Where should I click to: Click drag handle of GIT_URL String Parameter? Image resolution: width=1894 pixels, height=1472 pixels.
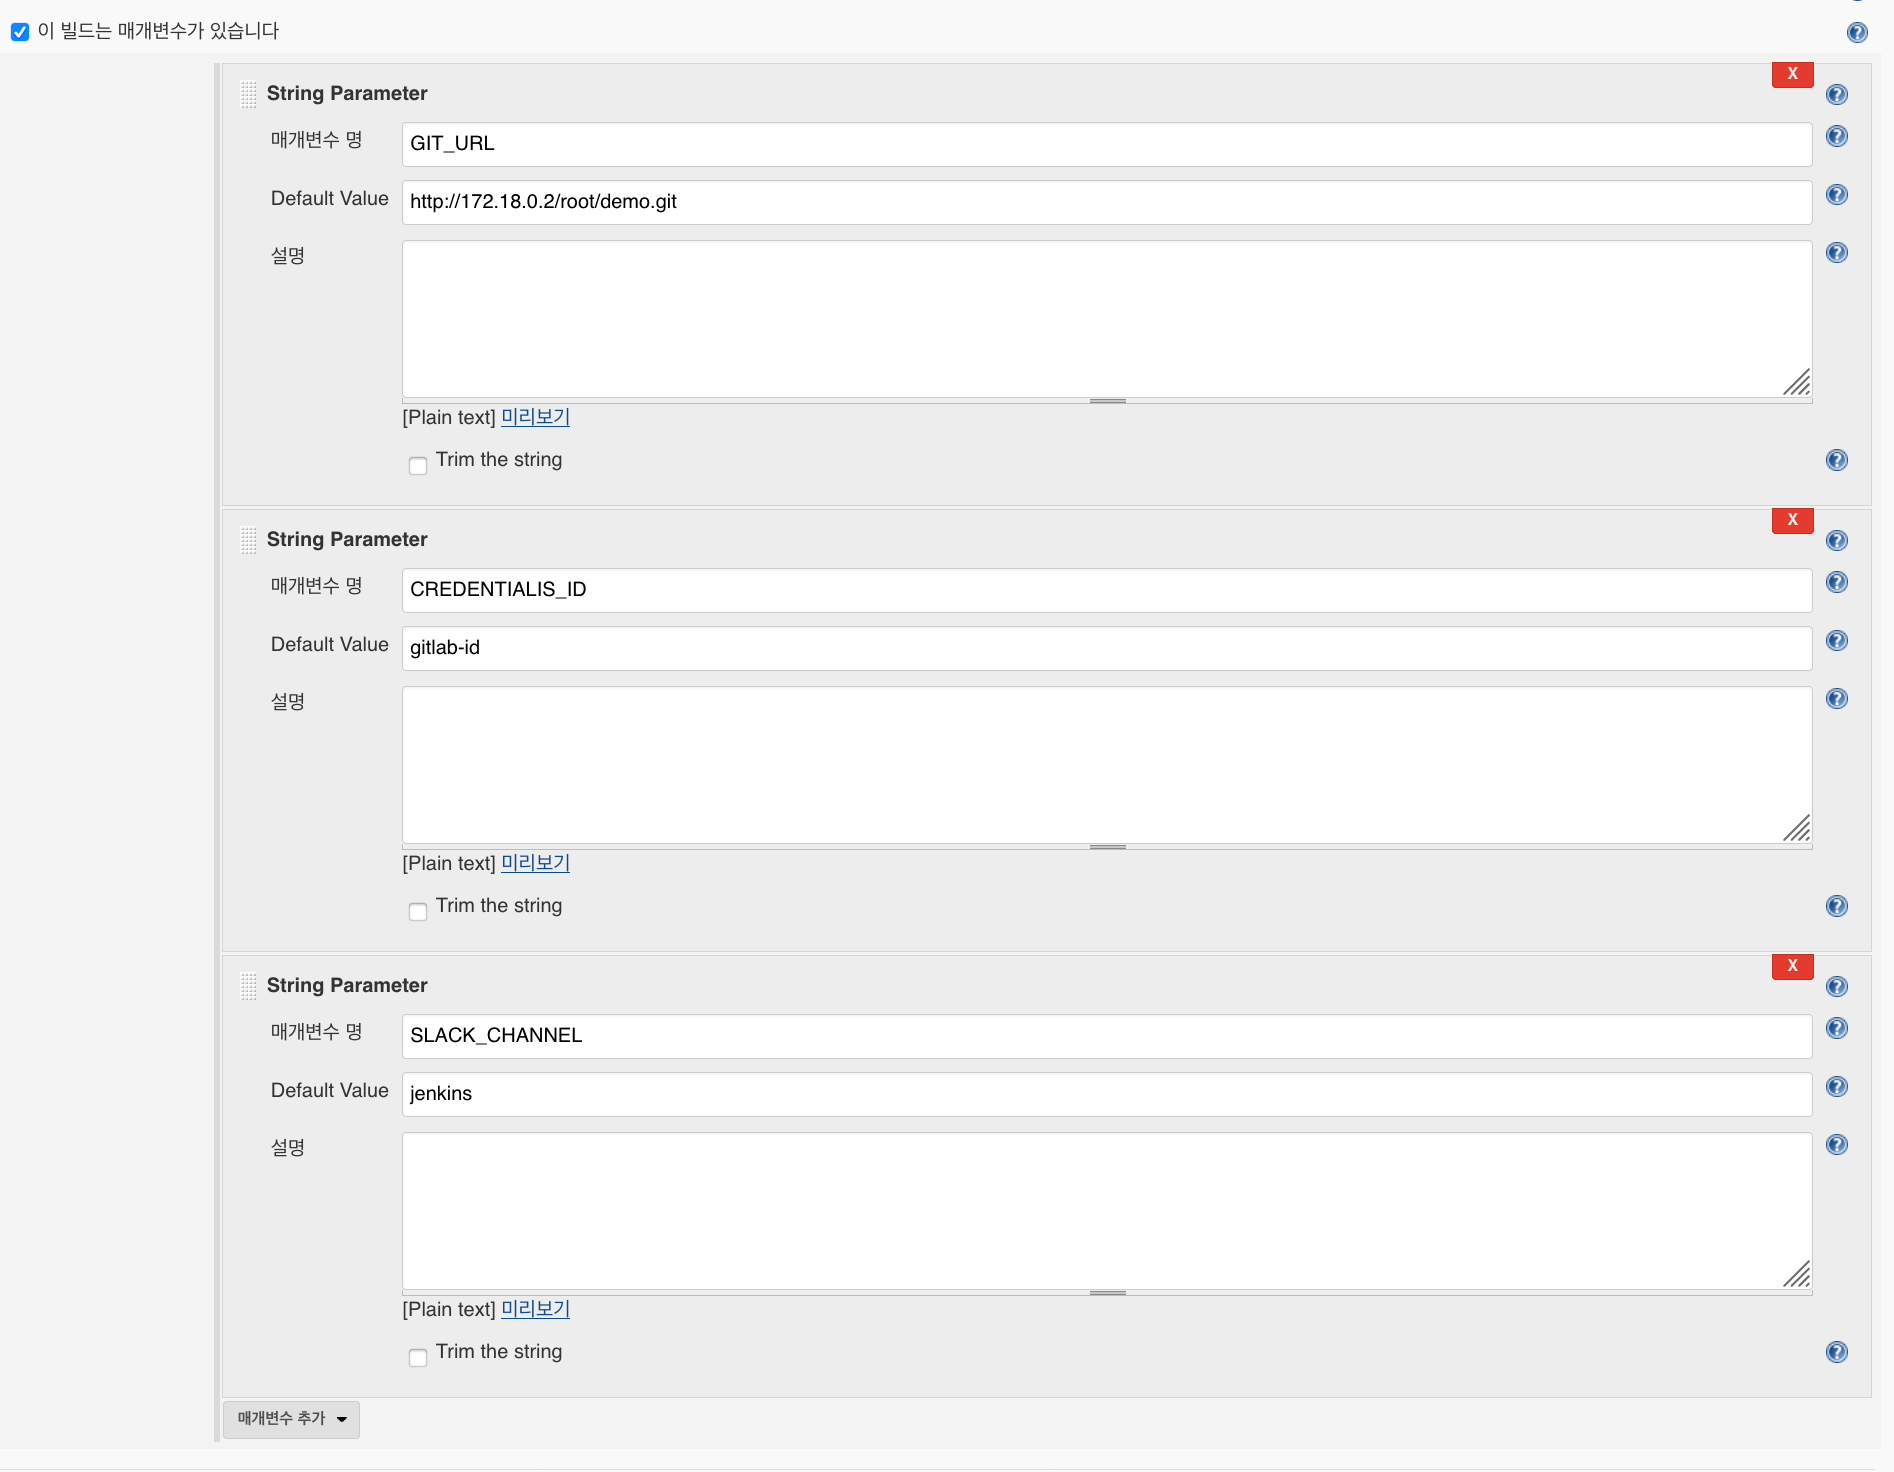click(249, 94)
